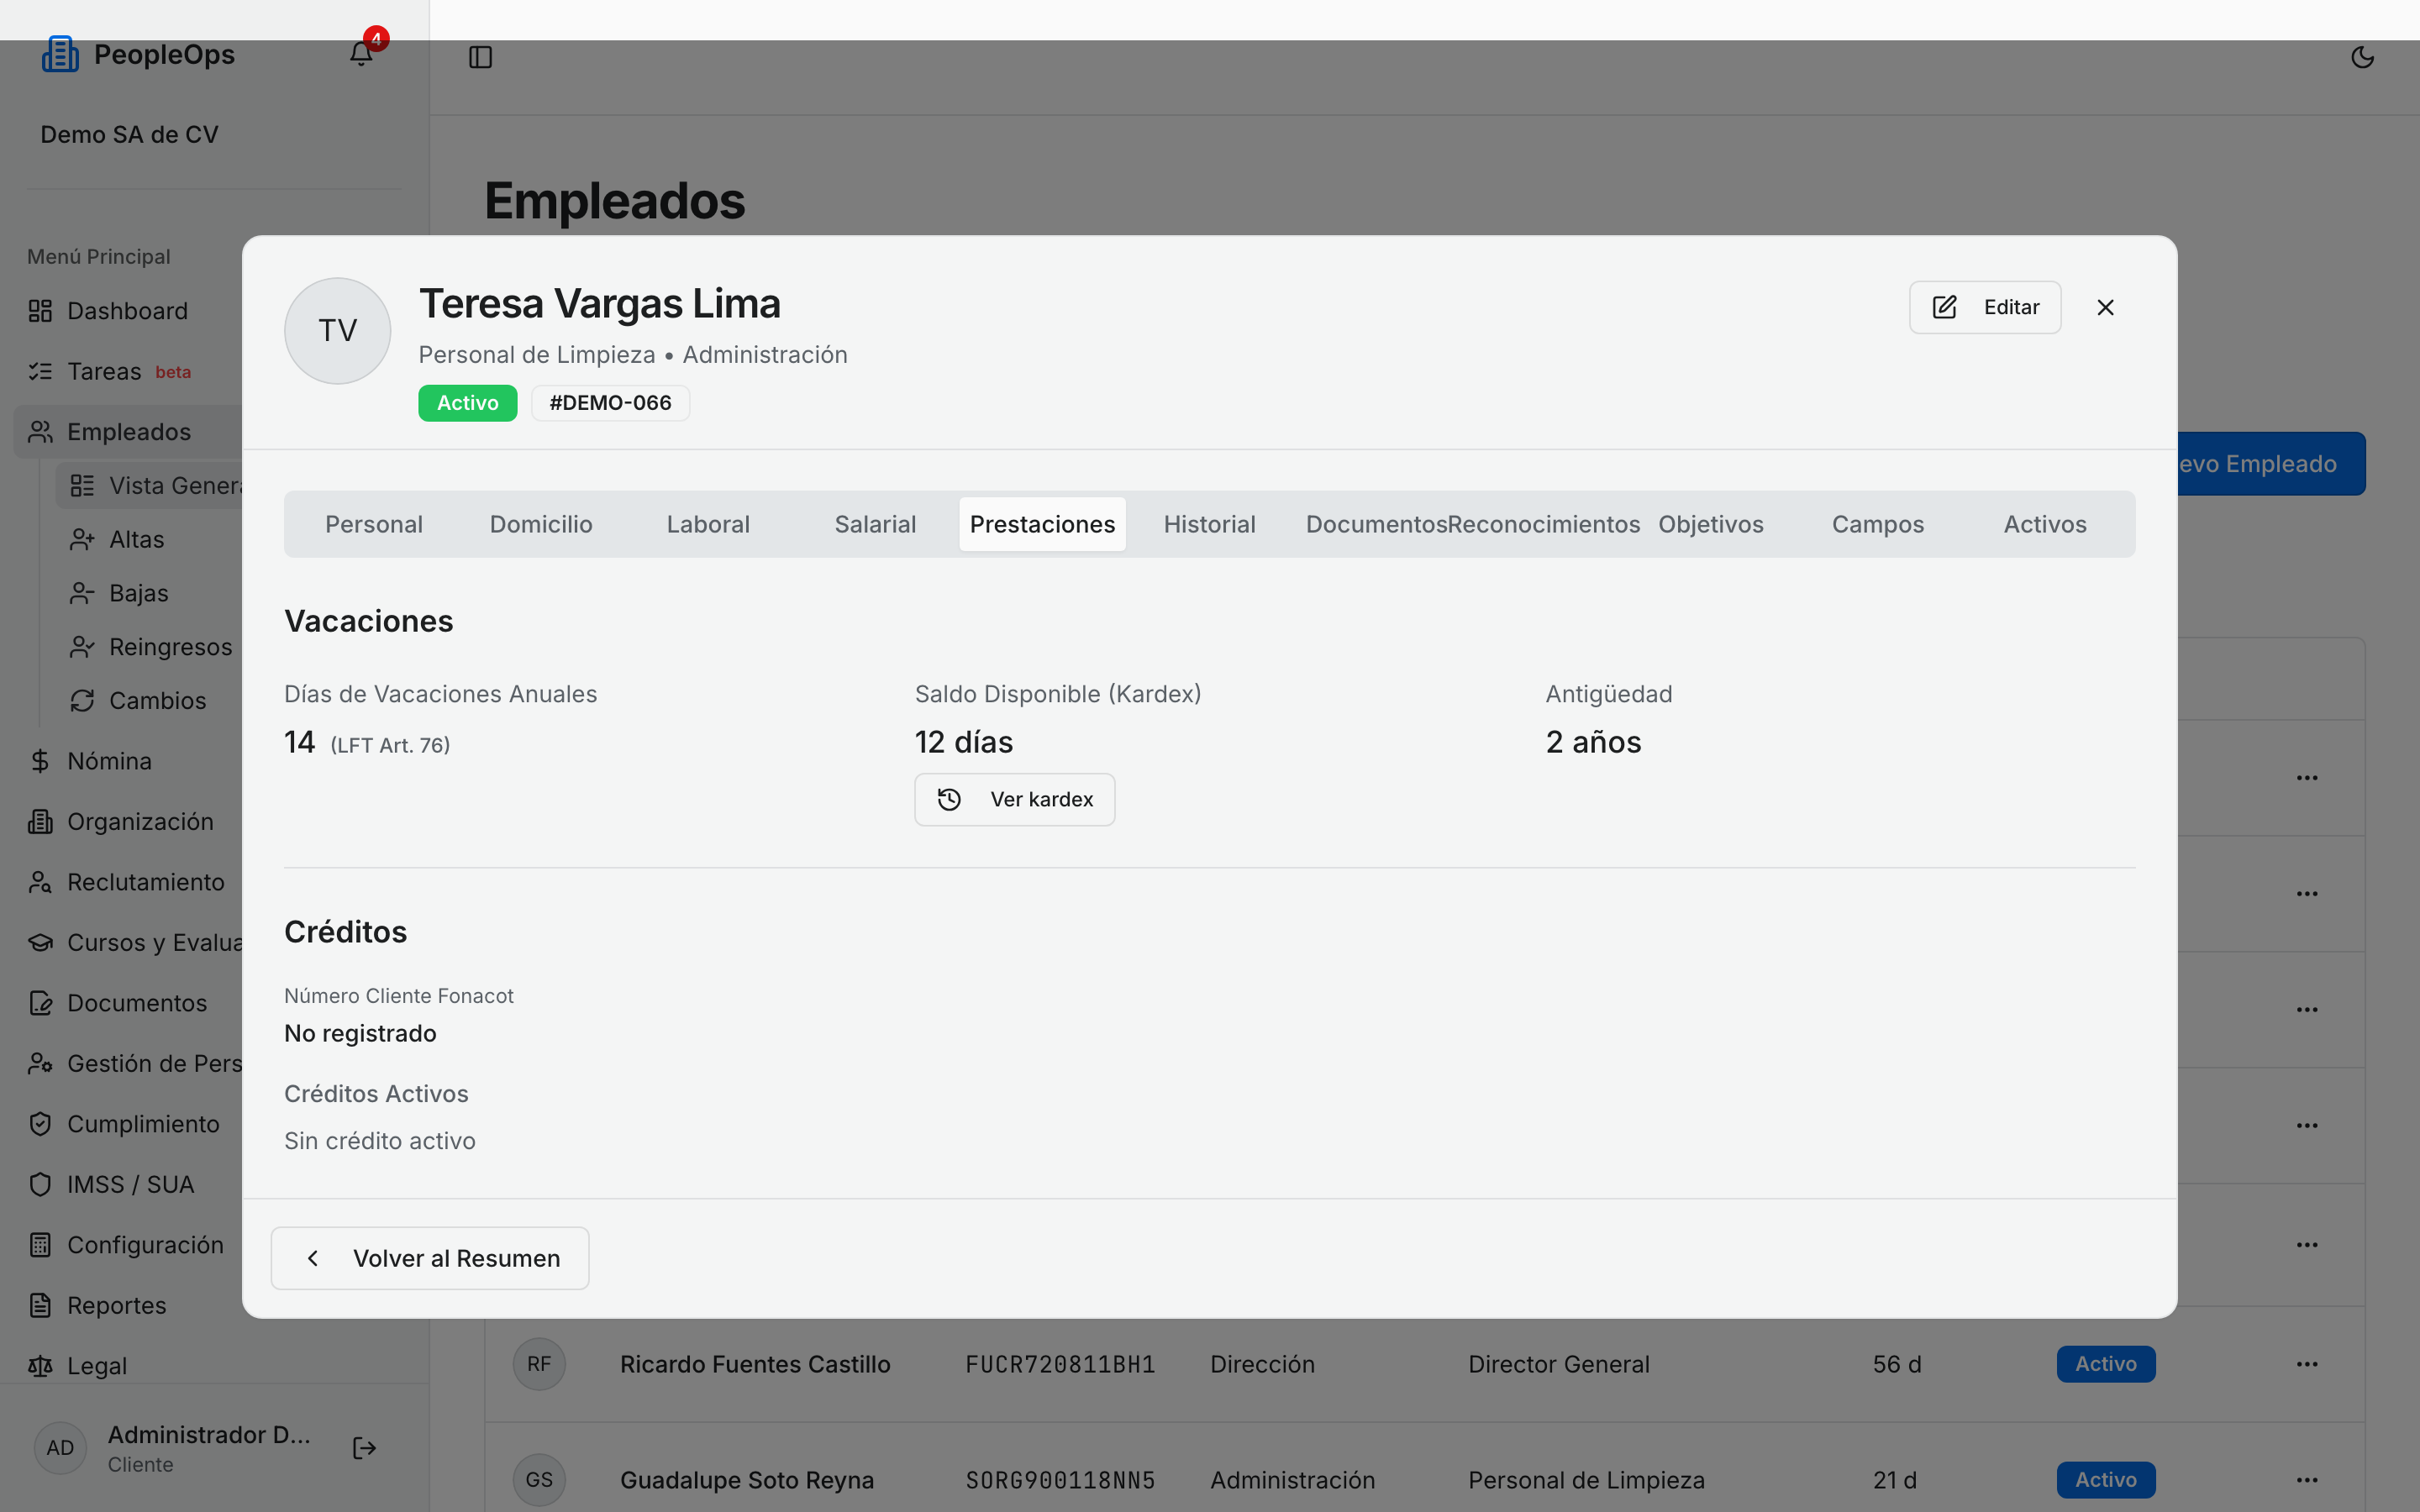This screenshot has height=1512, width=2420.
Task: Click the Demo SA de CV company name
Action: pos(129,135)
